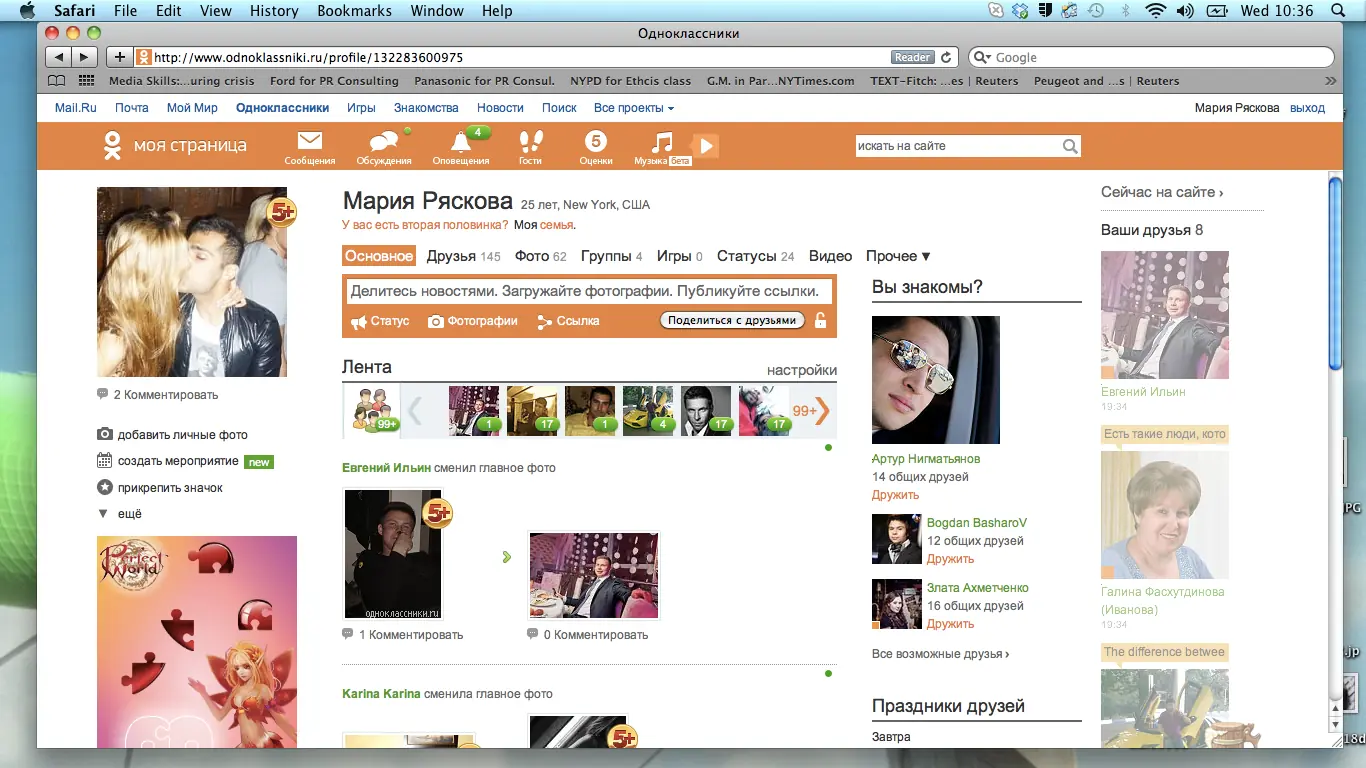Viewport: 1366px width, 768px height.
Task: Open настройки link for Лента
Action: coord(802,370)
